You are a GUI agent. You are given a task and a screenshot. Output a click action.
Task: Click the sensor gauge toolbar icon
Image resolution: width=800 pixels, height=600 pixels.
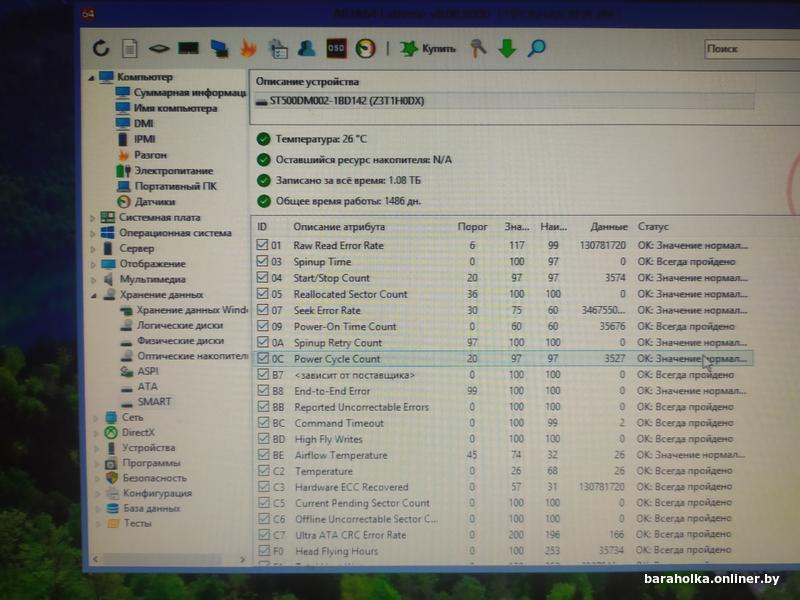[365, 48]
